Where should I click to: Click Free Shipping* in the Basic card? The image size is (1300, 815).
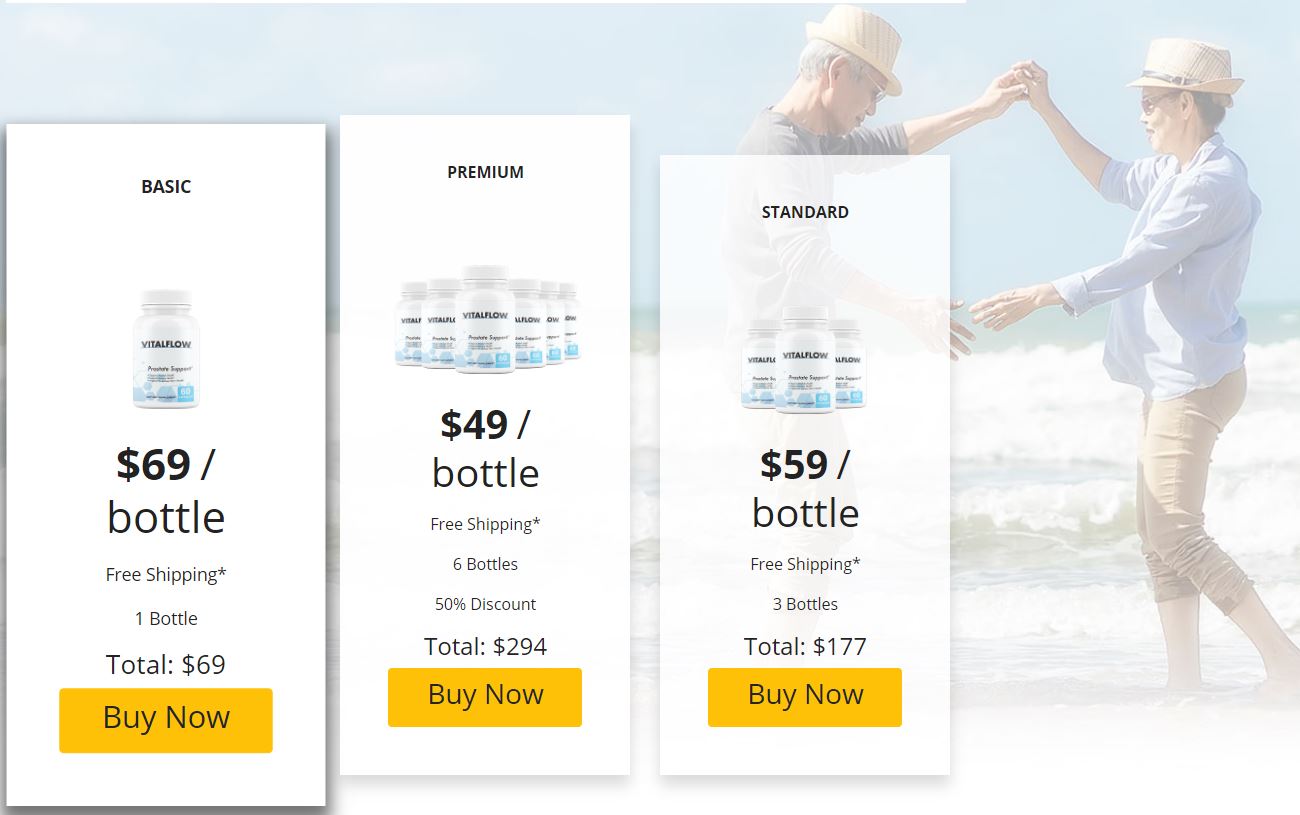pos(166,575)
